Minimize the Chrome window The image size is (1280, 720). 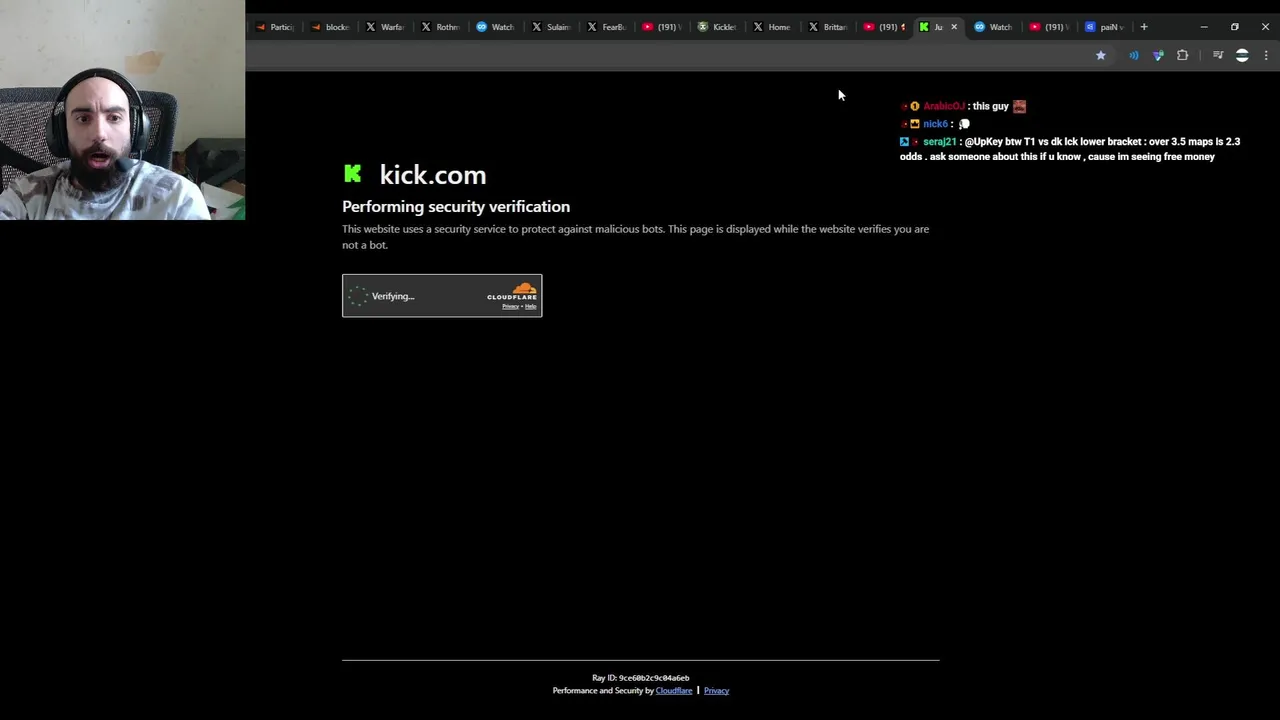tap(1204, 27)
